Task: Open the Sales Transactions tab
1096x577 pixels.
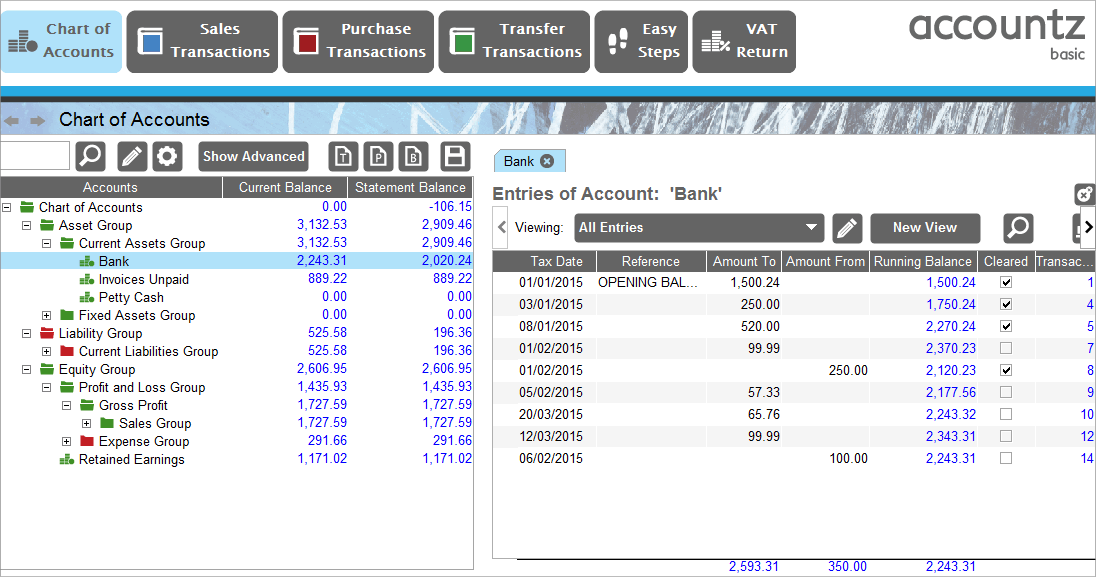Action: [x=202, y=41]
